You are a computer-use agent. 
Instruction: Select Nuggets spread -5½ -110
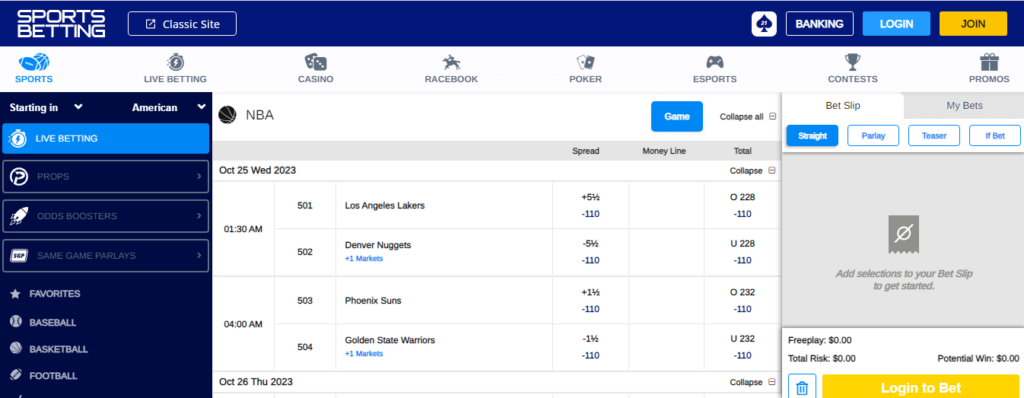click(590, 252)
